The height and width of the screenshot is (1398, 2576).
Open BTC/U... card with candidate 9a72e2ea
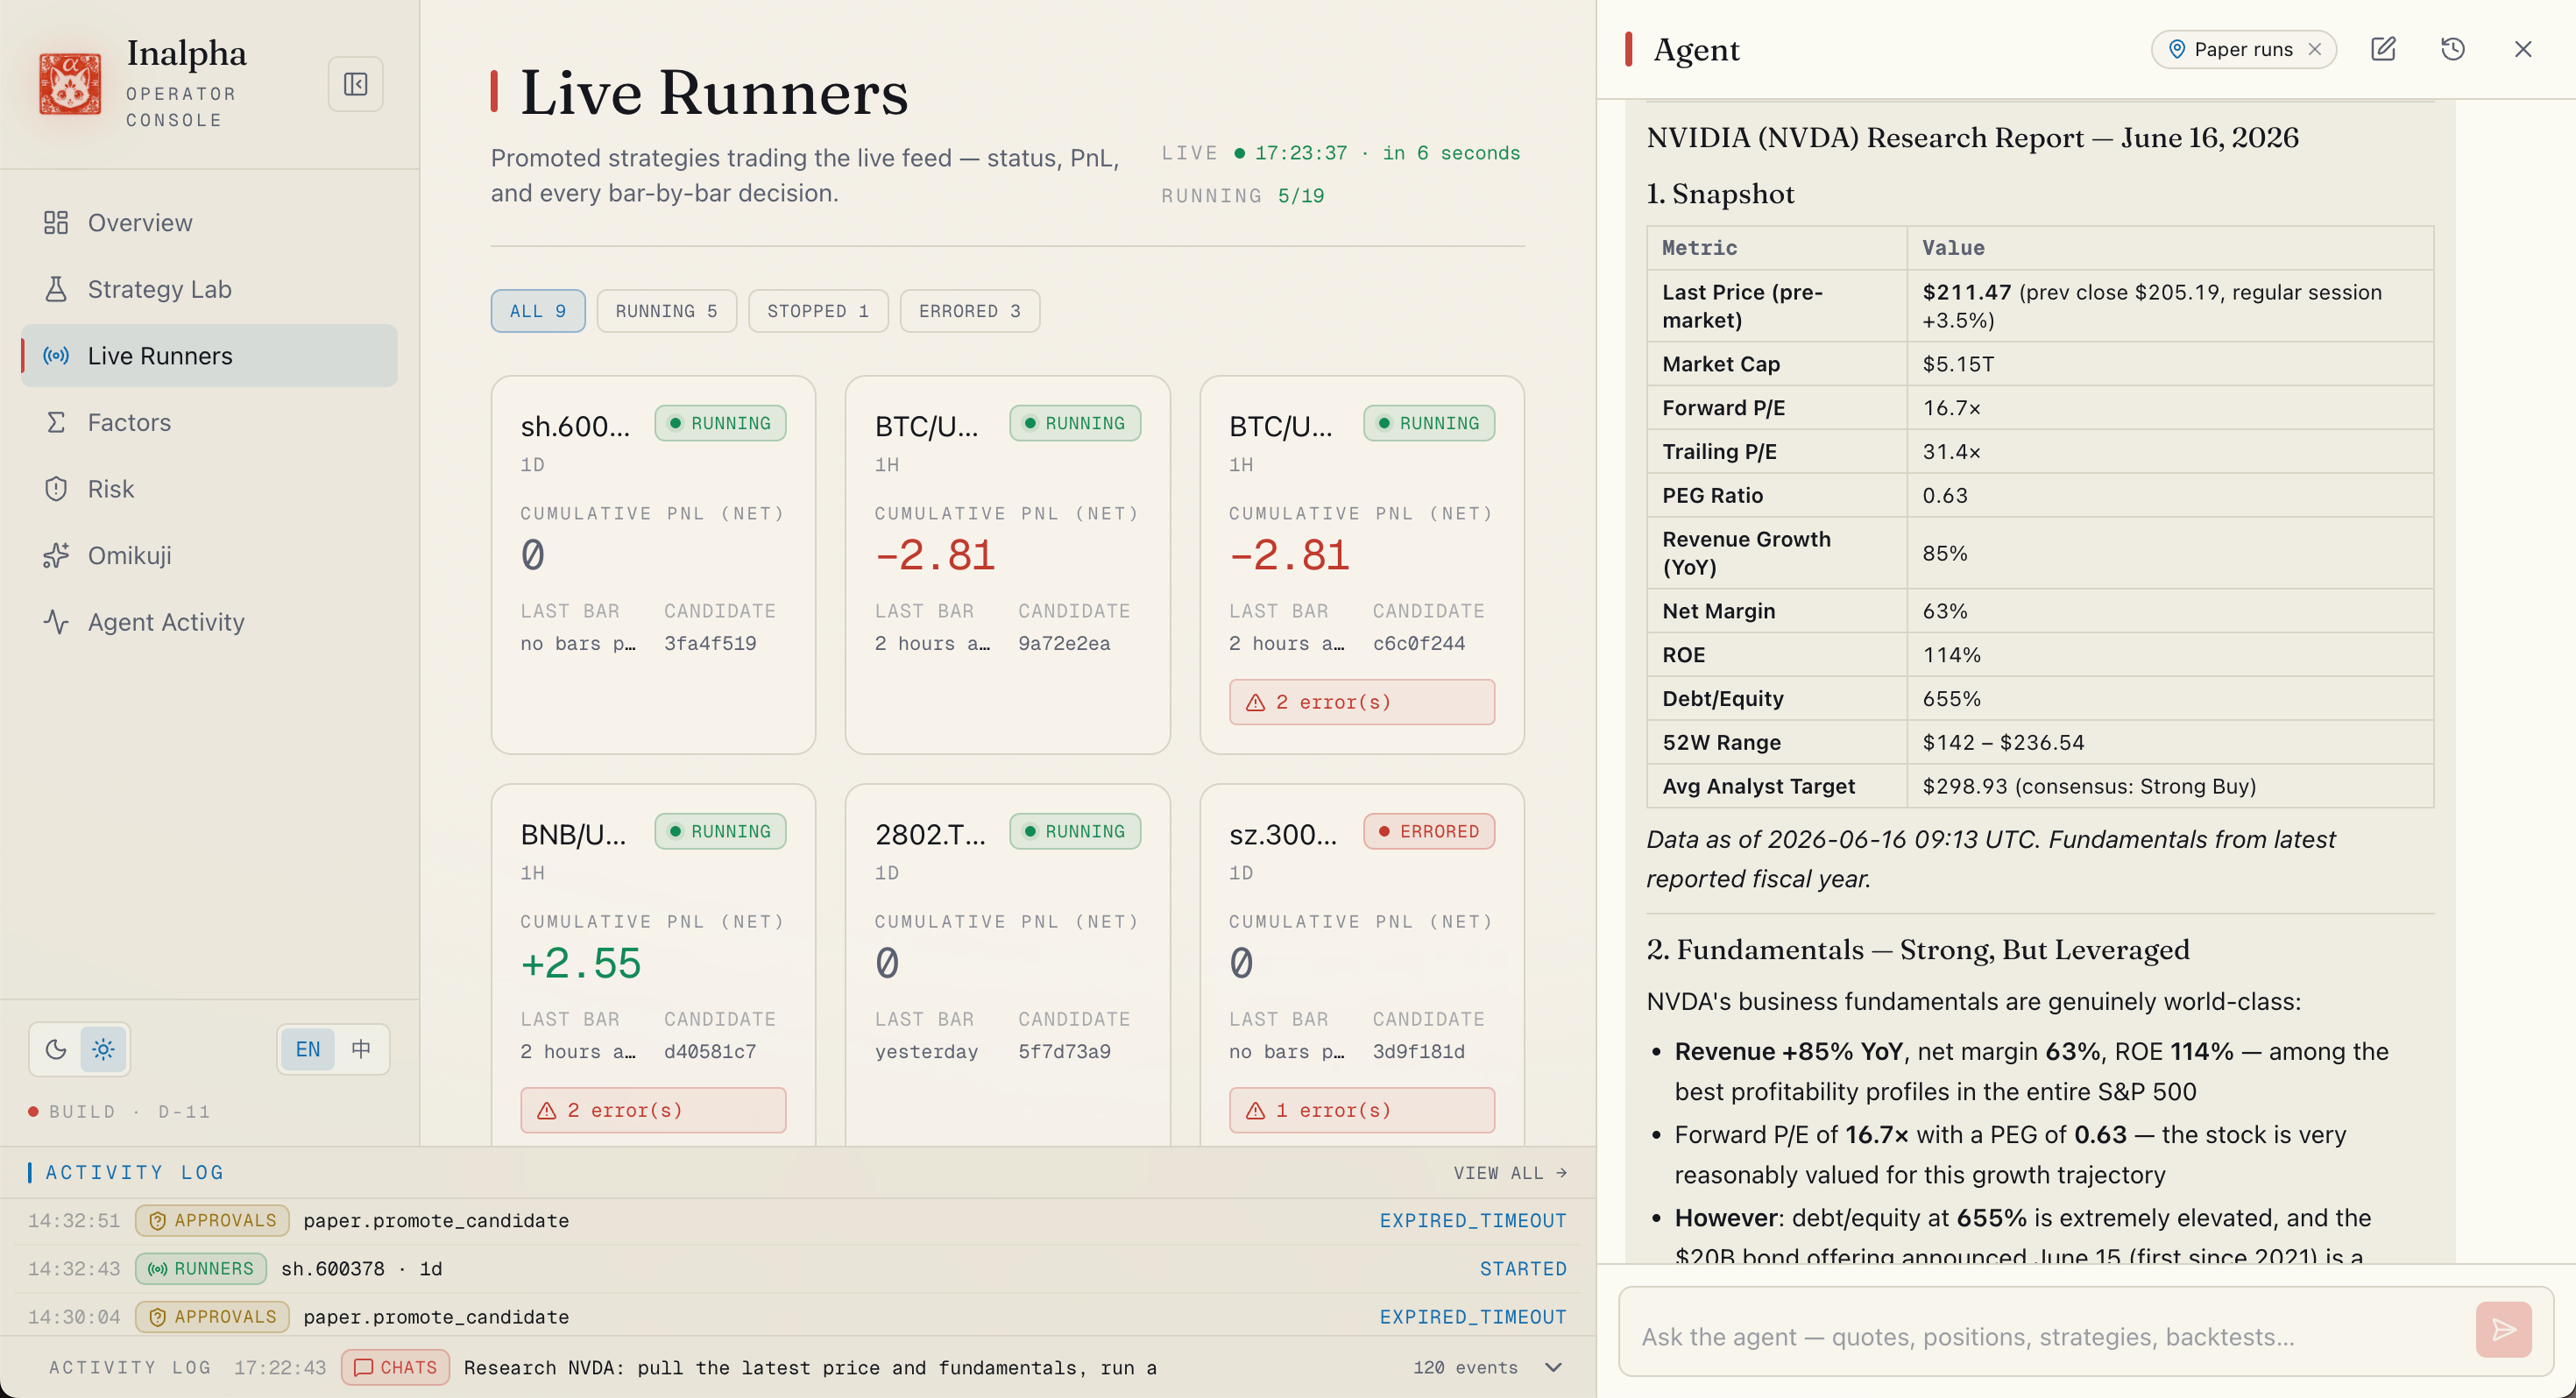coord(1007,565)
